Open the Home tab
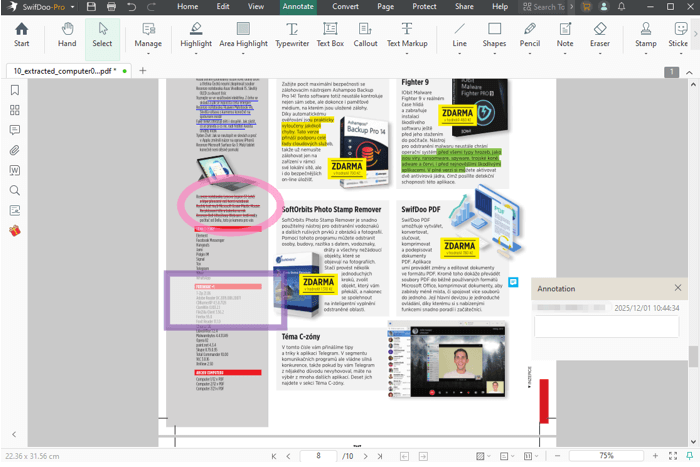 tap(188, 7)
